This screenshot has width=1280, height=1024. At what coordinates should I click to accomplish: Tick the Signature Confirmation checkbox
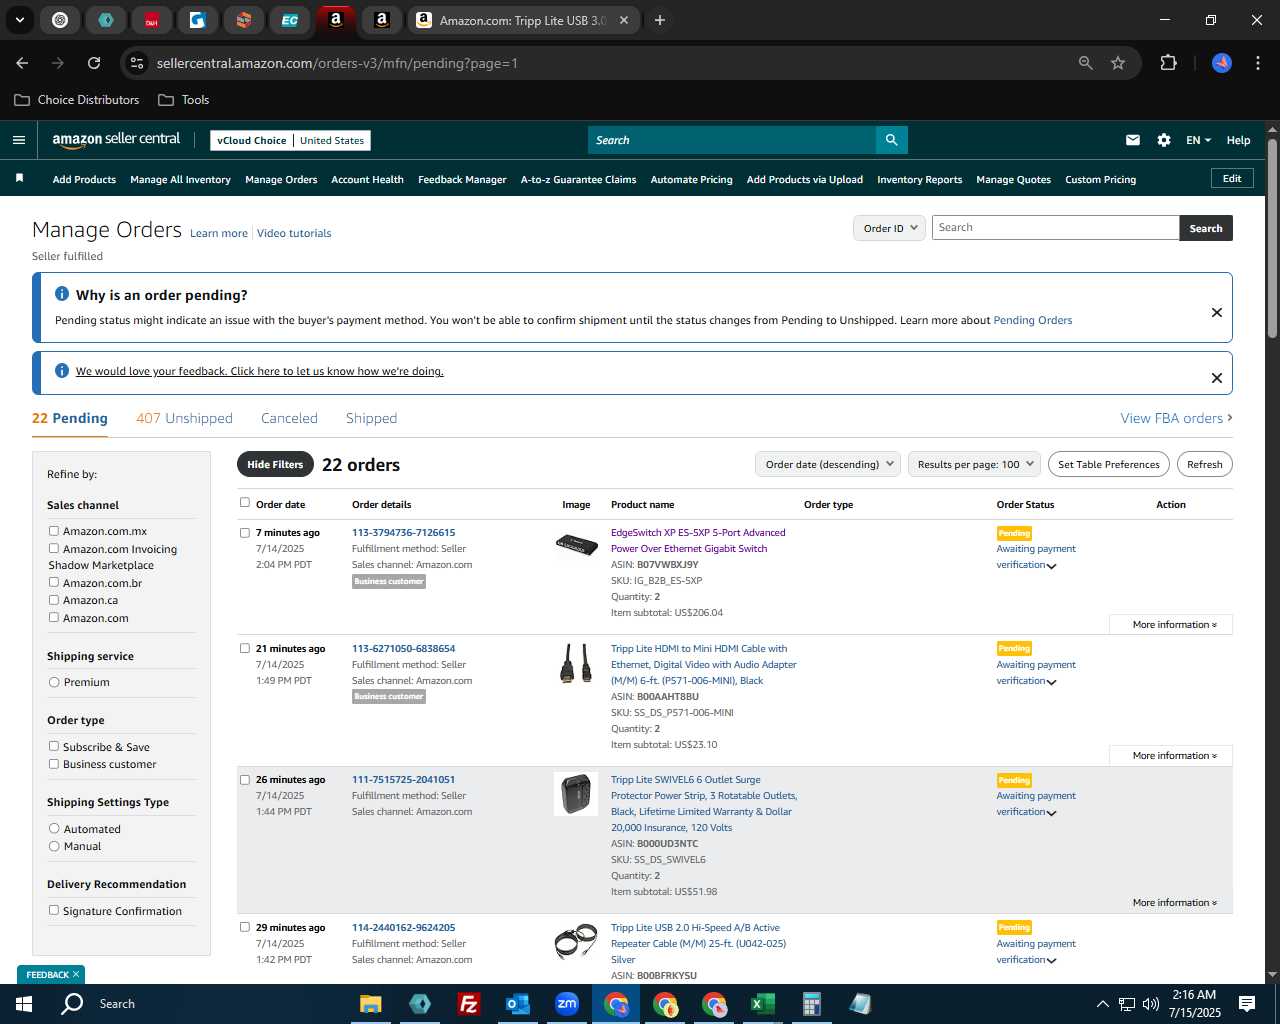[x=54, y=910]
